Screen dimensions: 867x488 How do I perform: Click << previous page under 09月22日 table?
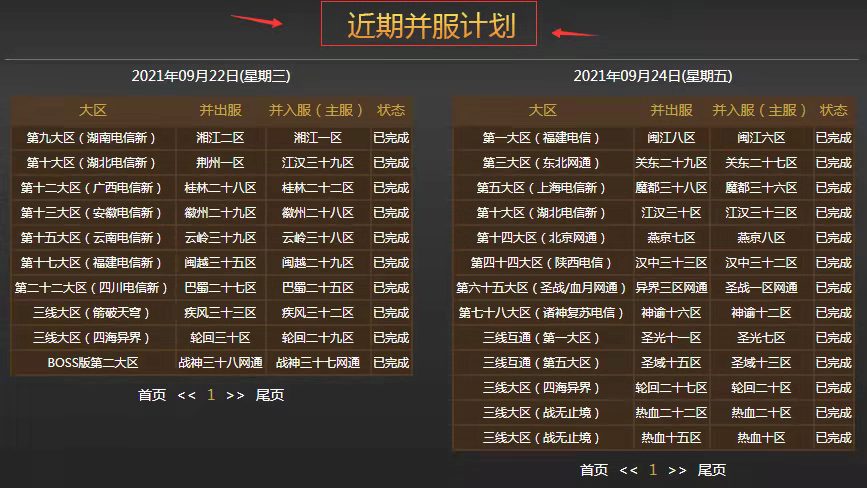pyautogui.click(x=186, y=395)
